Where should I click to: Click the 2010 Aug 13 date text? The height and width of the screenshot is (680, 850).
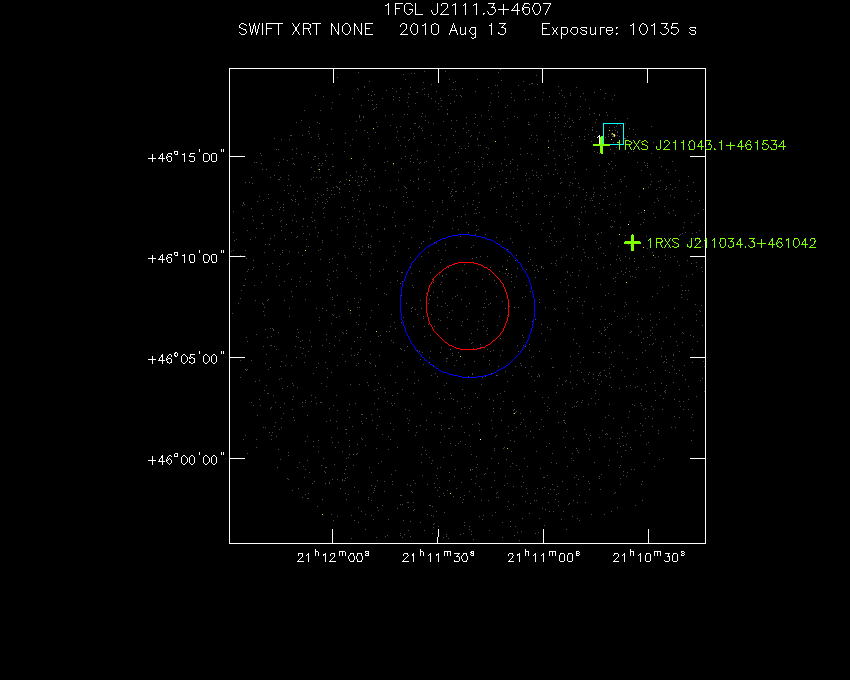(453, 30)
